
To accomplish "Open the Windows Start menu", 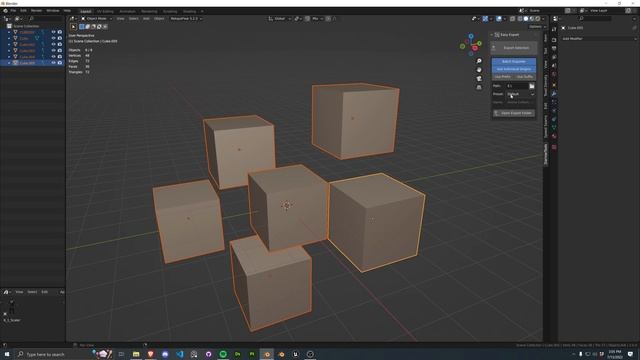I will [x=7, y=354].
